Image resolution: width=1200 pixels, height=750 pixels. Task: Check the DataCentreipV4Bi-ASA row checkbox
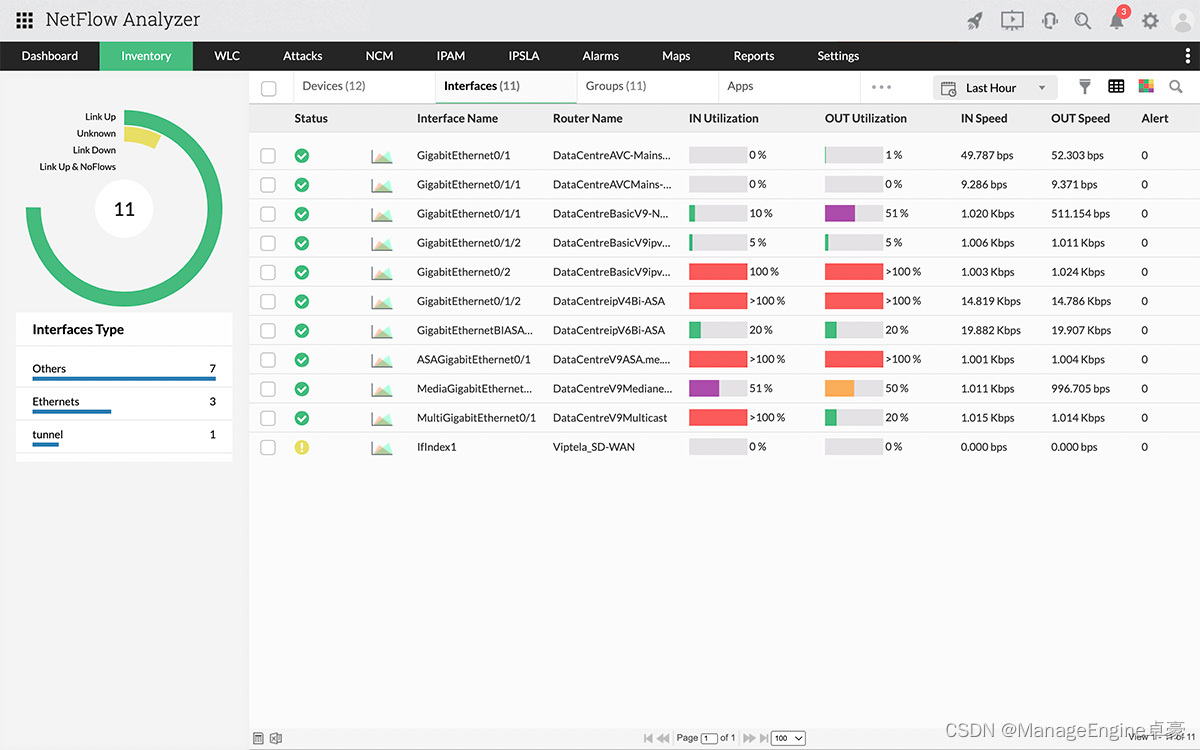click(268, 301)
